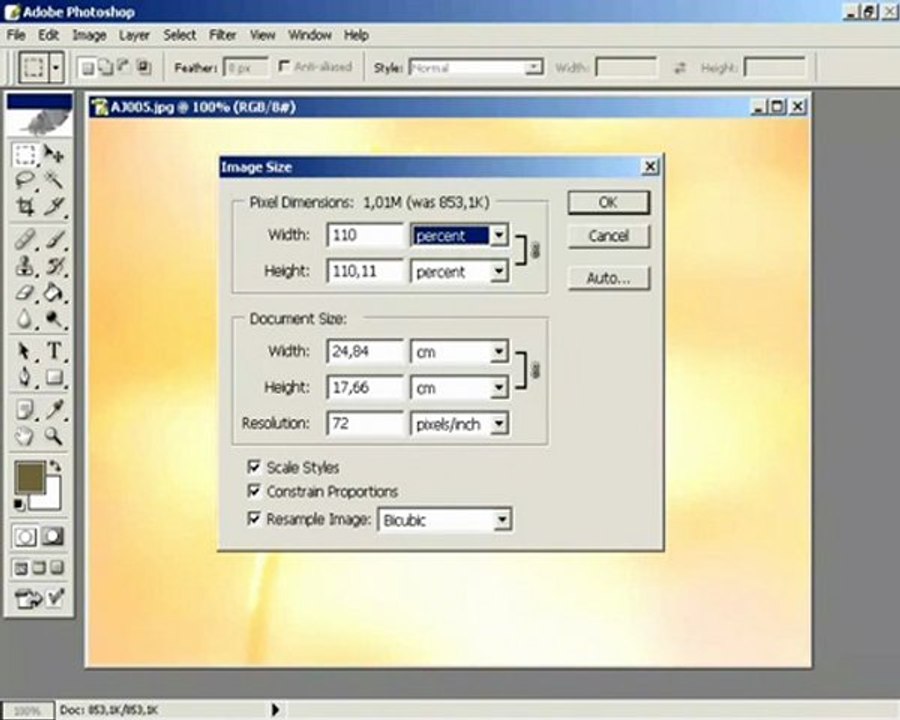The height and width of the screenshot is (720, 900).
Task: Click the Auto... button
Action: pos(608,278)
